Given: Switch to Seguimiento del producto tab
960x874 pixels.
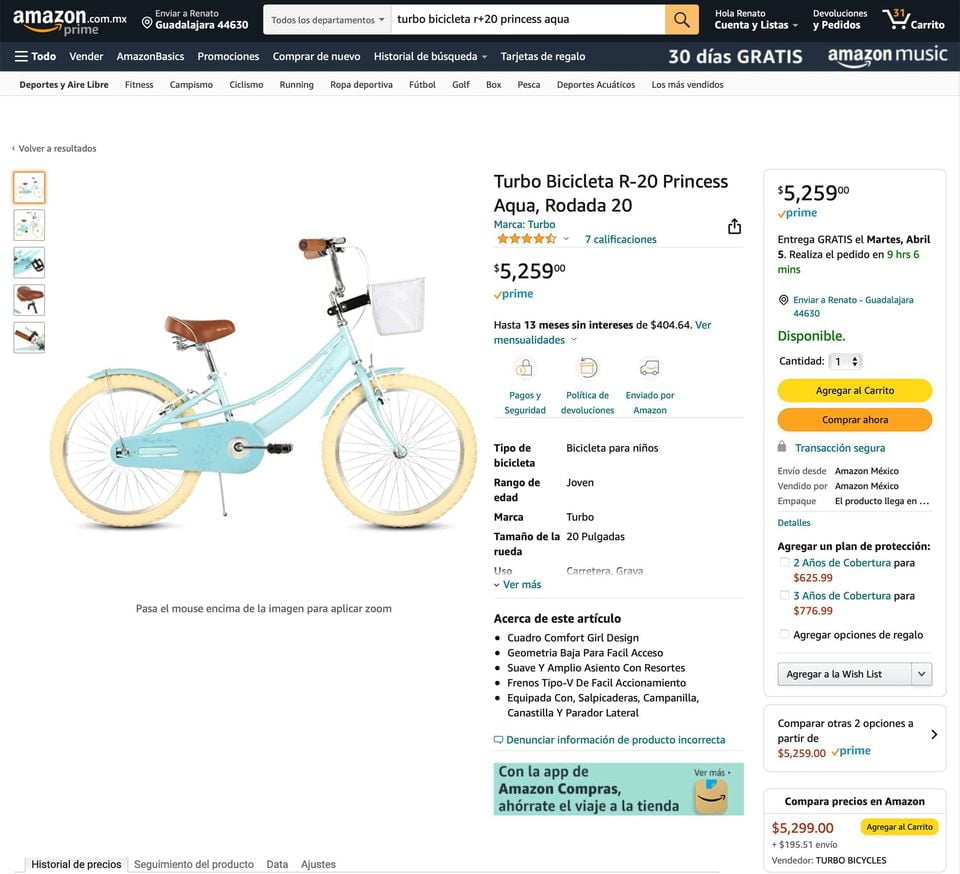Looking at the screenshot, I should coord(194,864).
